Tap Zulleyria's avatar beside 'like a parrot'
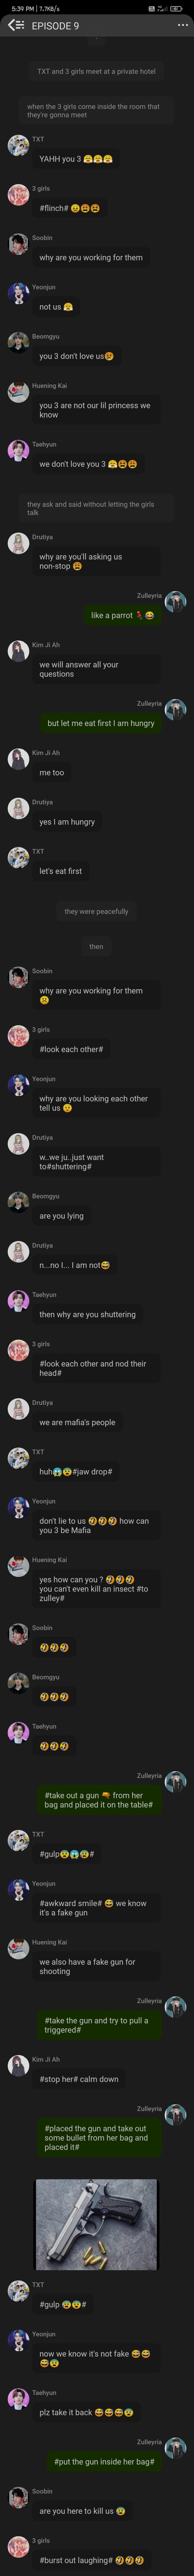Viewport: 194px width, 2576px height. tap(176, 602)
